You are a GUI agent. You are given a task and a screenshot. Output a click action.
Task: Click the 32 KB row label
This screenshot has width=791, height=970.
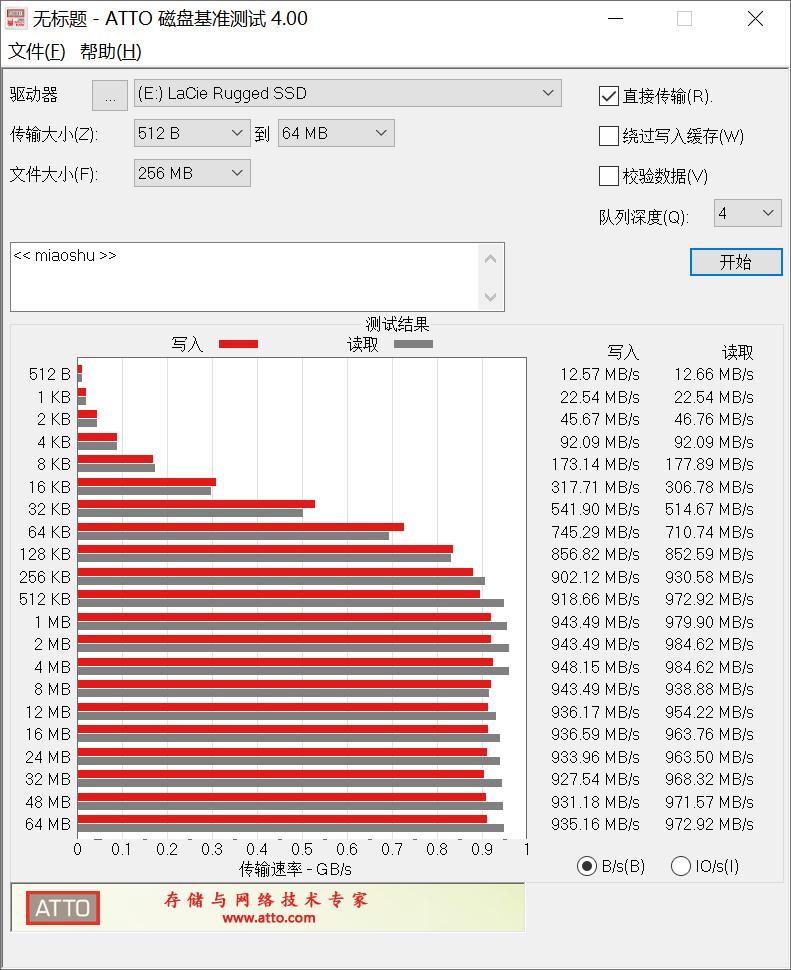[49, 509]
